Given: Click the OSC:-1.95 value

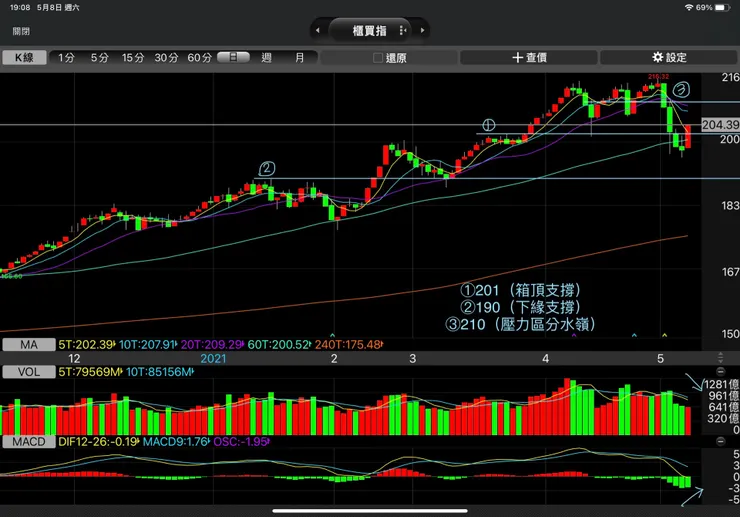Looking at the screenshot, I should pyautogui.click(x=241, y=442).
